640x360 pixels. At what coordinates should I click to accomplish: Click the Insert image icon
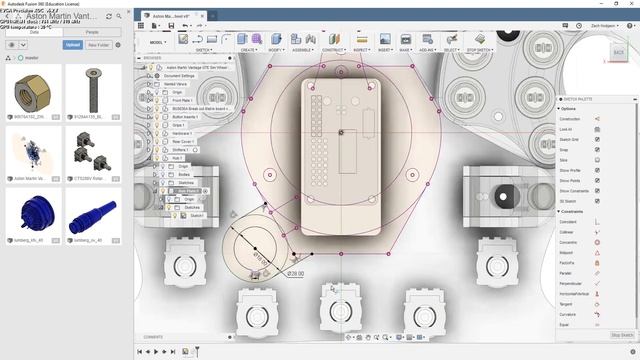(x=385, y=39)
